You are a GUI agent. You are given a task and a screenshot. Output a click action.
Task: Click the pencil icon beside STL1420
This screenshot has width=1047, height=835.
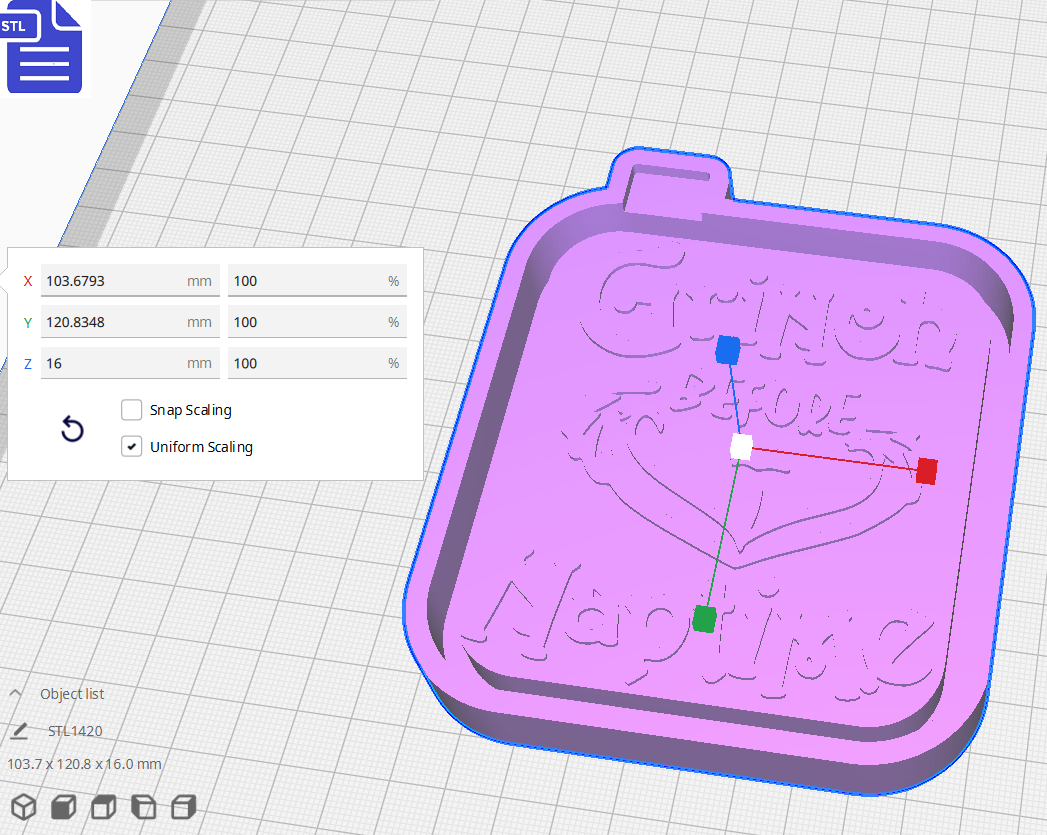pyautogui.click(x=18, y=731)
